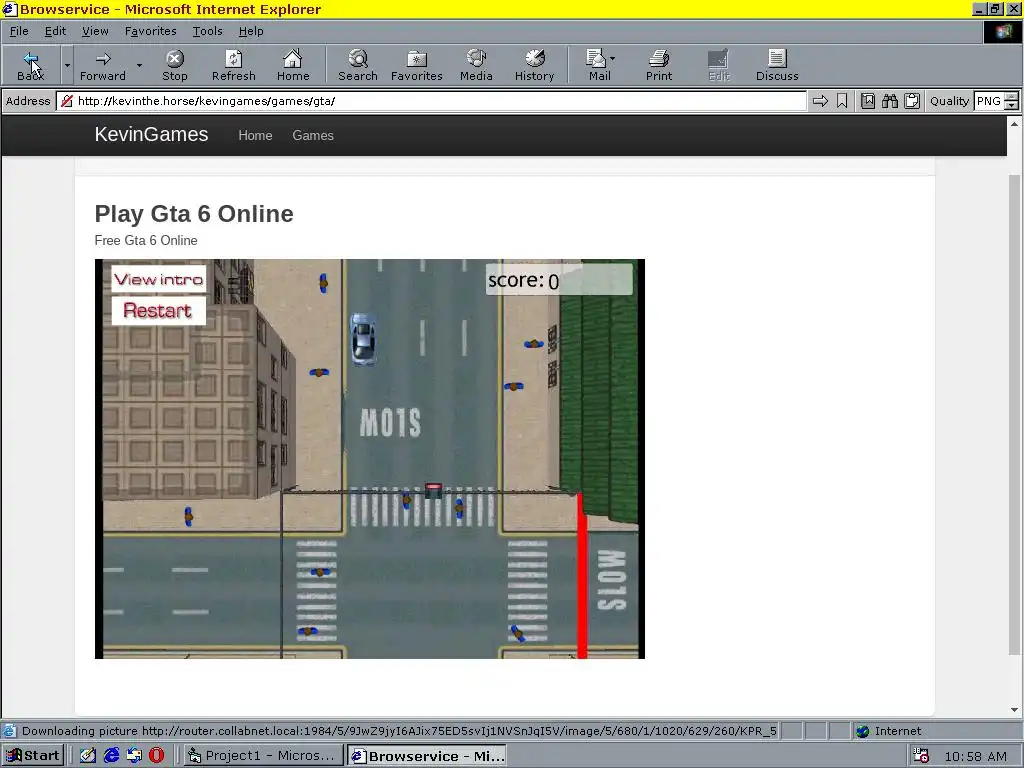Click the Go arrow next to address bar
The width and height of the screenshot is (1024, 768).
pyautogui.click(x=820, y=101)
